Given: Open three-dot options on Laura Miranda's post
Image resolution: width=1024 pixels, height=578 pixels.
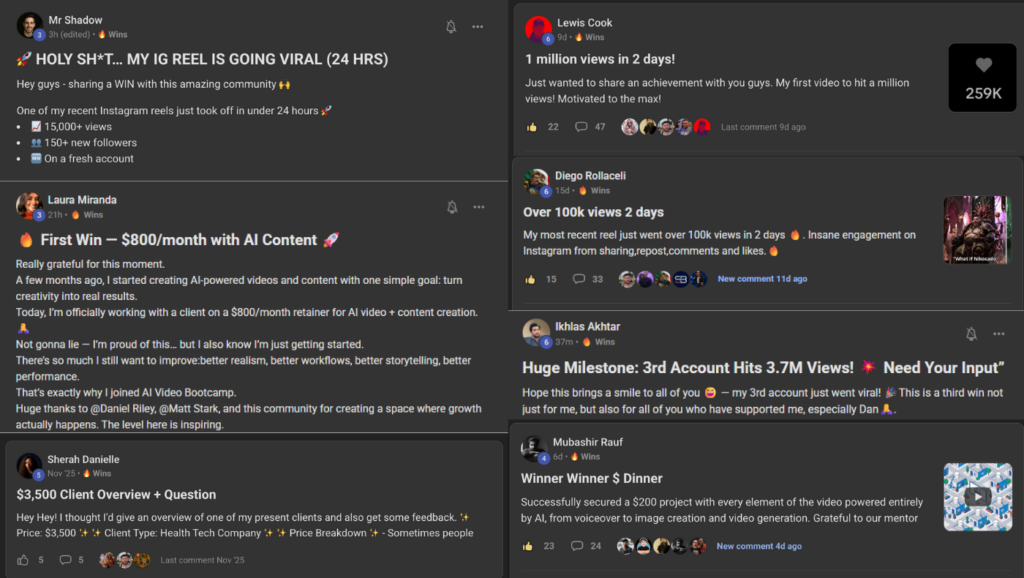Looking at the screenshot, I should click(x=479, y=207).
